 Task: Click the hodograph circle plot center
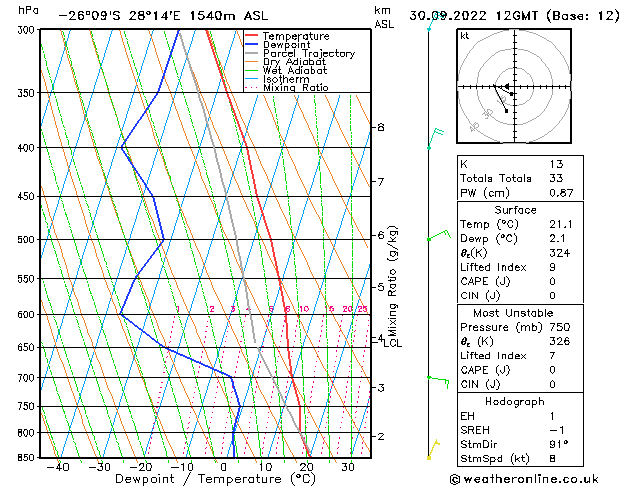(x=506, y=88)
